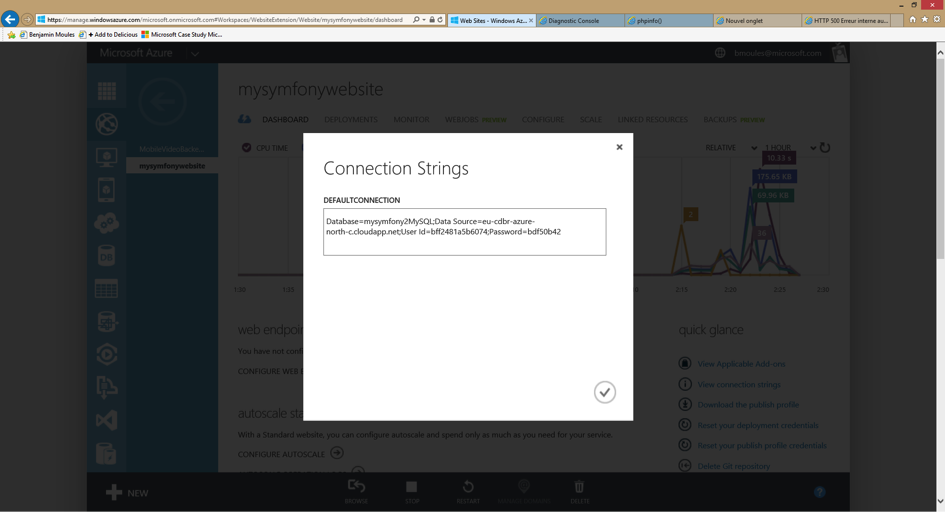Click RESTART in the command bar
Screen dimensions: 945x512
coord(468,491)
